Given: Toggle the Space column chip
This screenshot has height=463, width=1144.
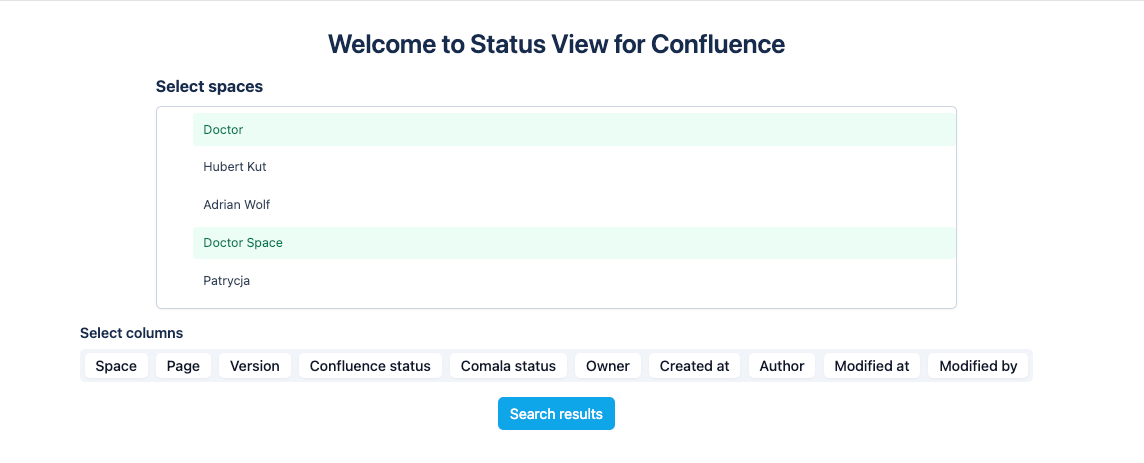Looking at the screenshot, I should click(x=116, y=366).
